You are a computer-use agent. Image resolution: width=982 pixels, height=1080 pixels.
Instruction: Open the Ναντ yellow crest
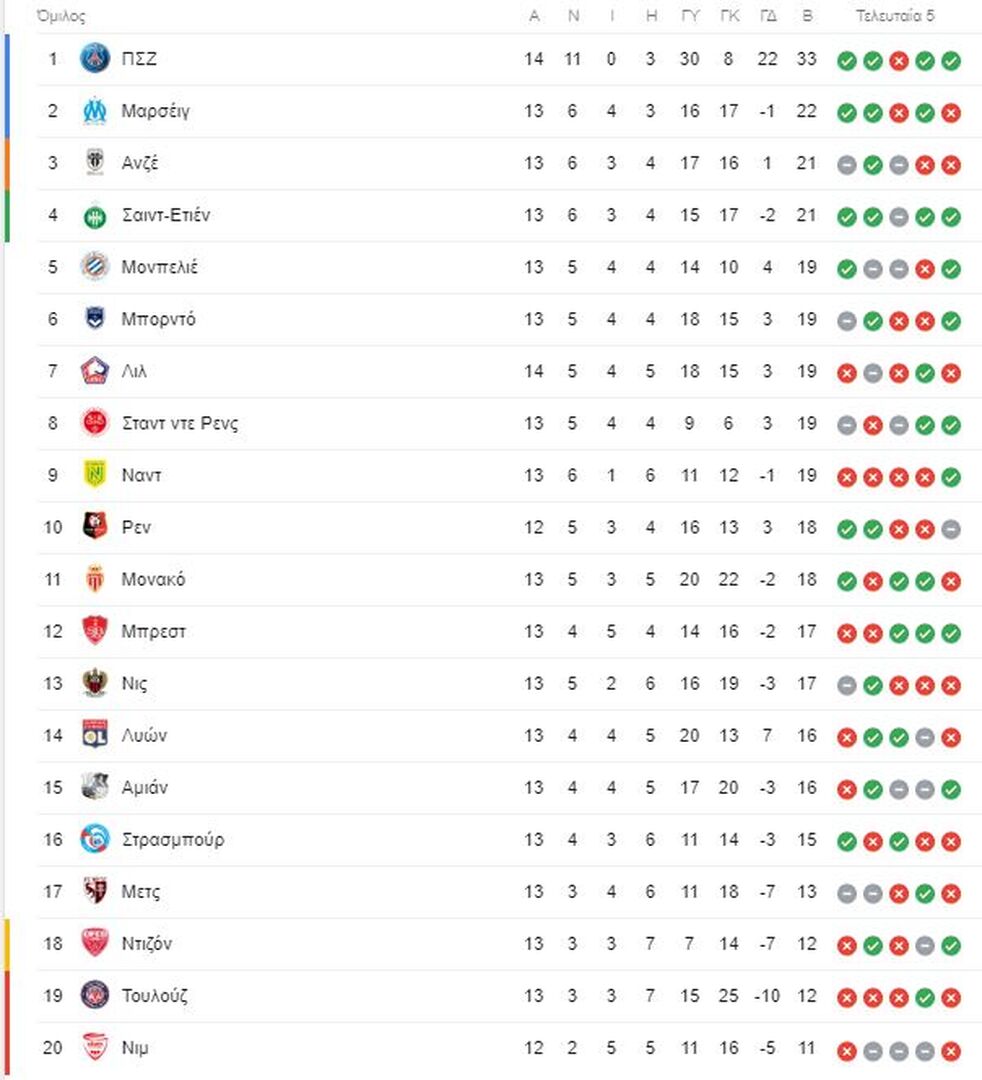pyautogui.click(x=94, y=475)
